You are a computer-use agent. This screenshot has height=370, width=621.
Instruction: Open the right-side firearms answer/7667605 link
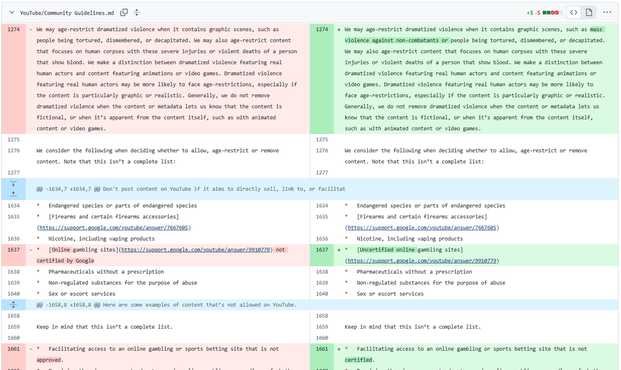(422, 228)
